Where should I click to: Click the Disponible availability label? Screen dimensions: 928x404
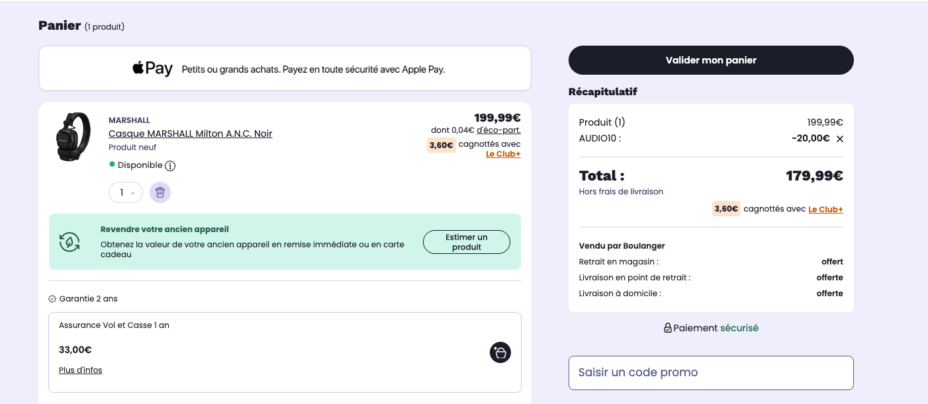click(x=140, y=165)
